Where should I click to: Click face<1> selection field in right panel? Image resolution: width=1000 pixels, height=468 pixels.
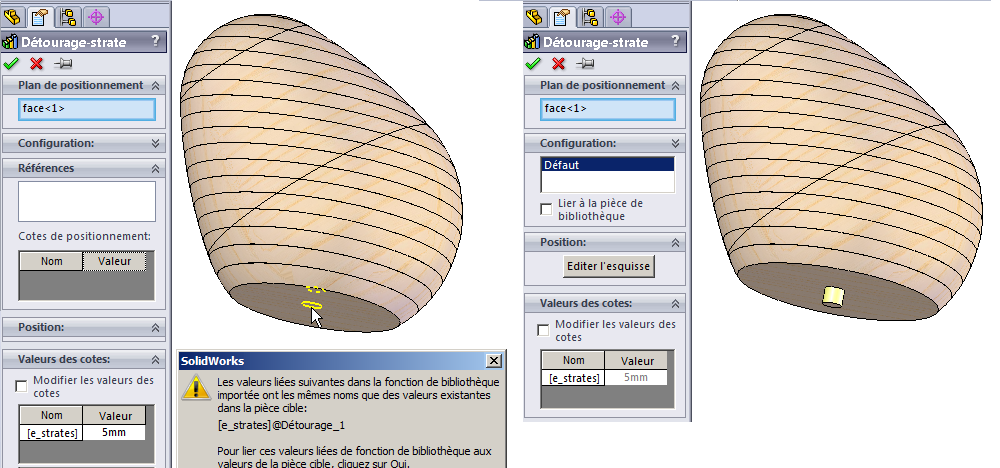coord(607,108)
